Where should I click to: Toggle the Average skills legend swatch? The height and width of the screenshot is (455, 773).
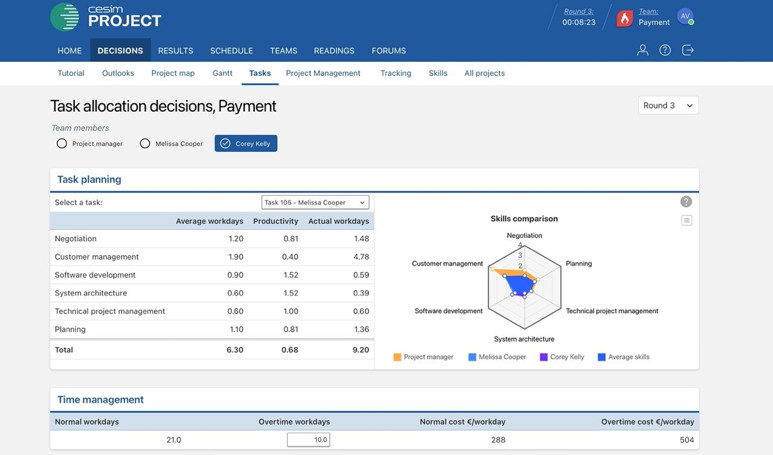[601, 357]
